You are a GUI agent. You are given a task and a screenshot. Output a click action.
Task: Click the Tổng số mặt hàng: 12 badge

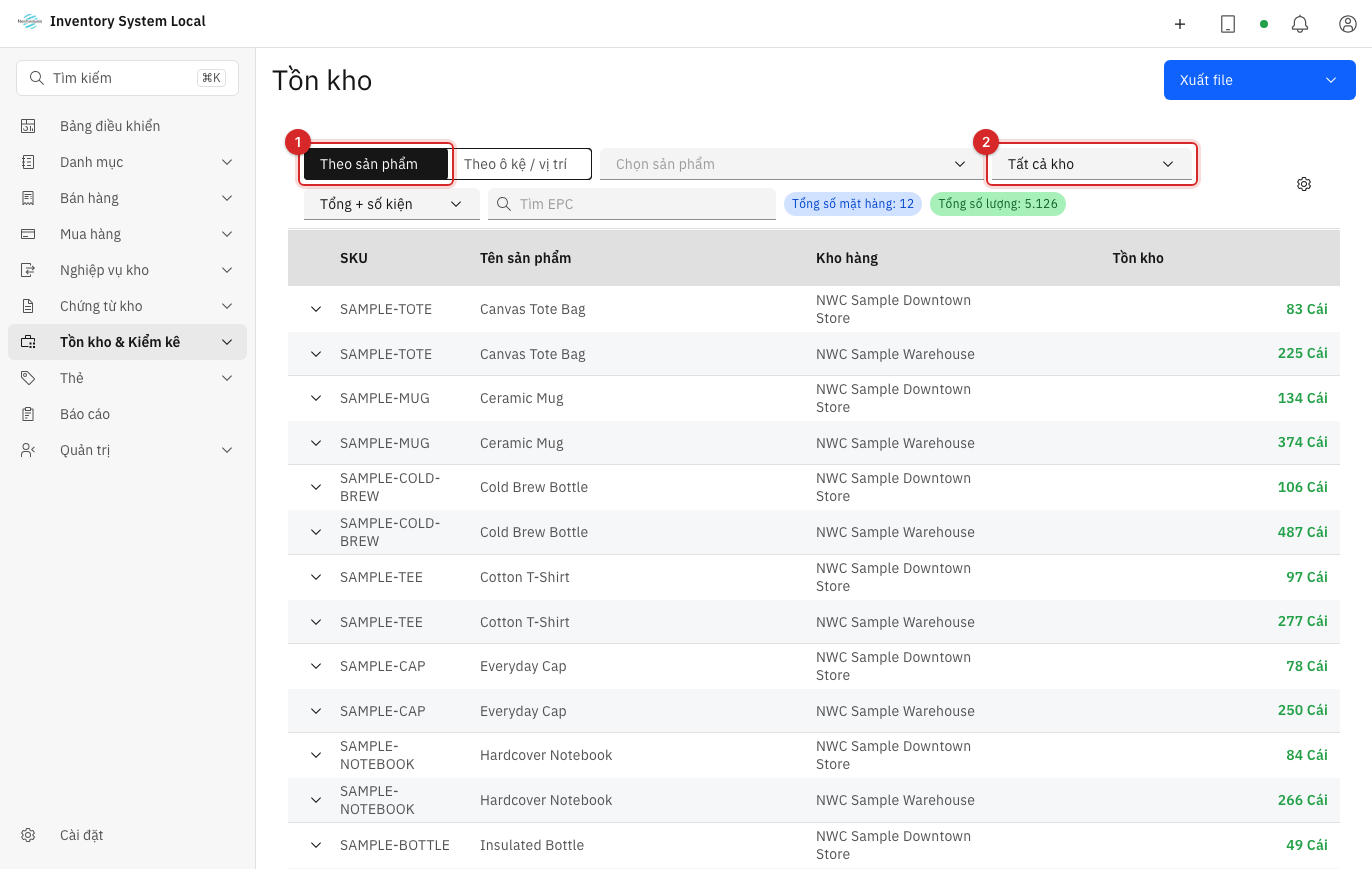pos(853,204)
